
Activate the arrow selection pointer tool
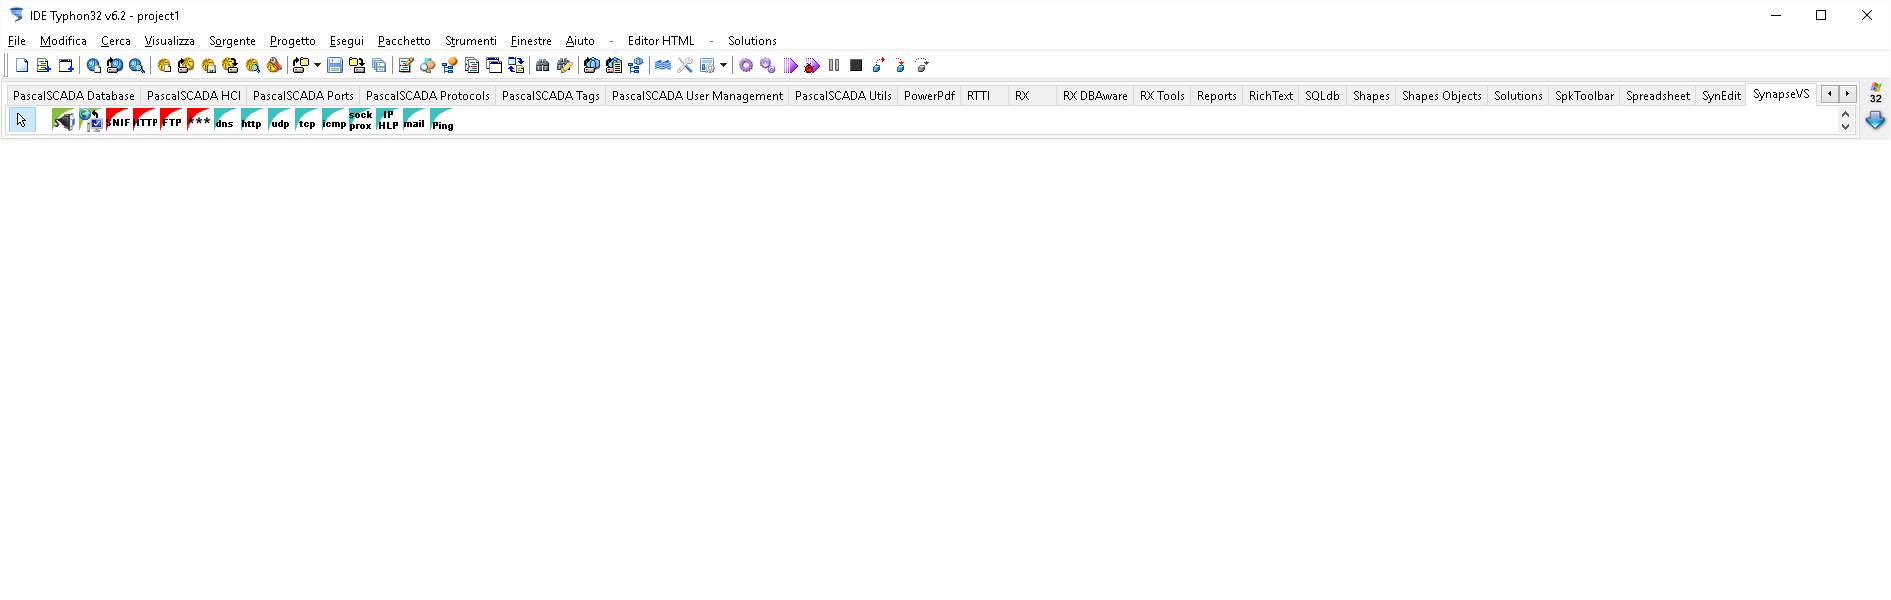click(x=21, y=120)
